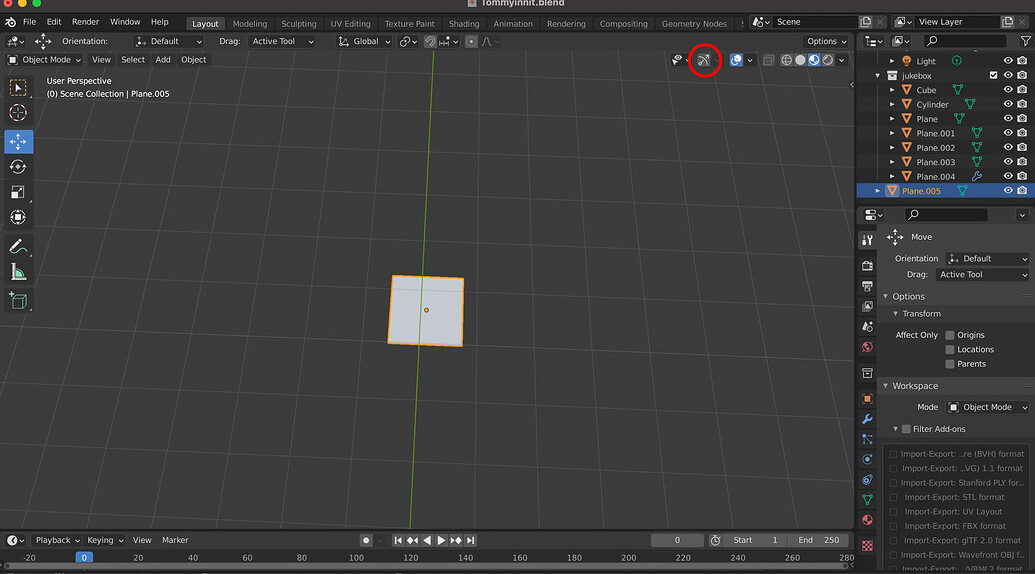Open the outliner filter funnel
Screen dimensions: 1035x574
click(x=1025, y=41)
